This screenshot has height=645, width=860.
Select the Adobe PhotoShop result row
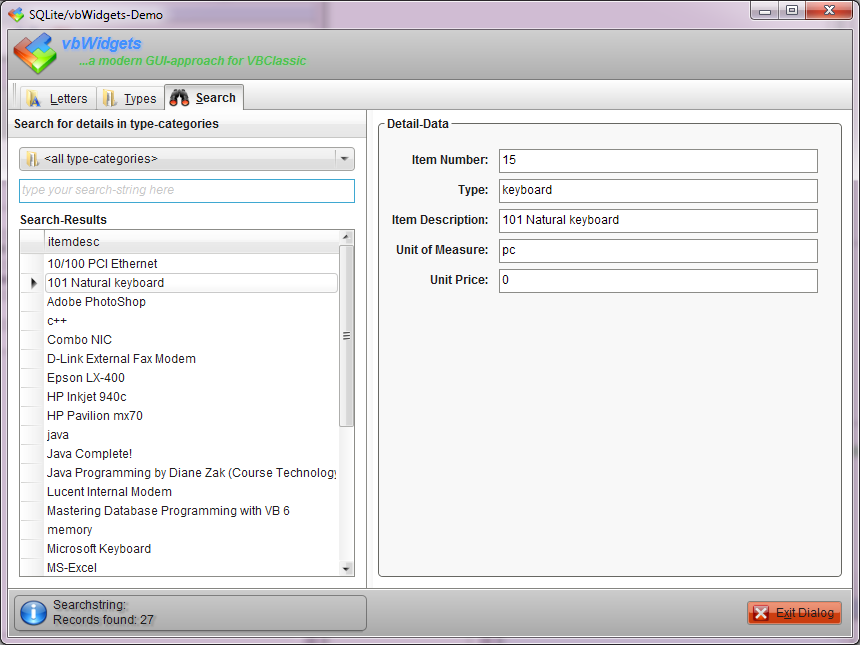(x=96, y=302)
